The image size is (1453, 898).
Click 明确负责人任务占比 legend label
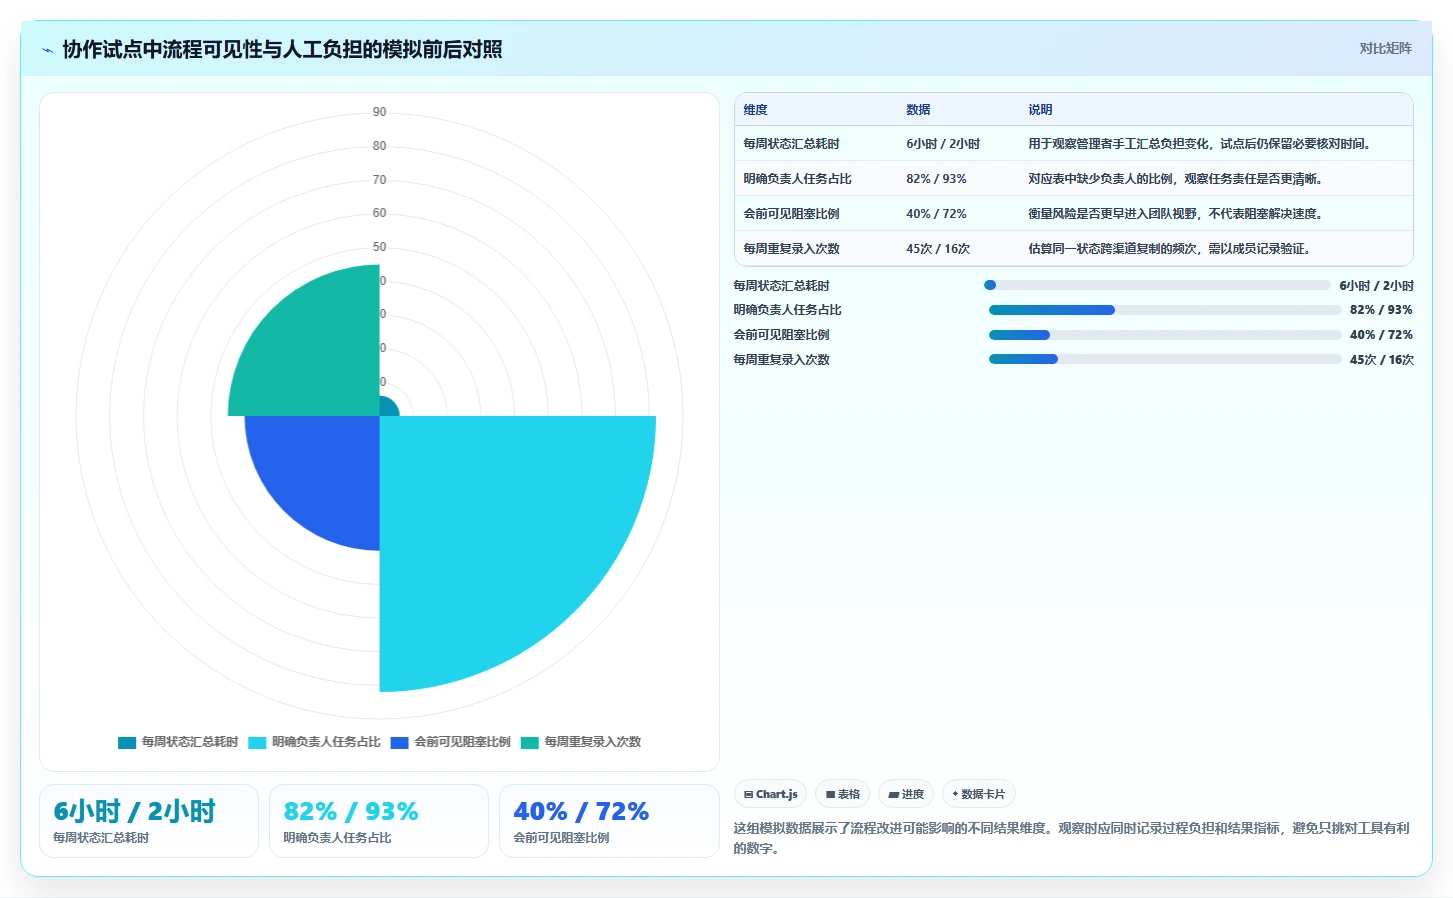point(326,742)
